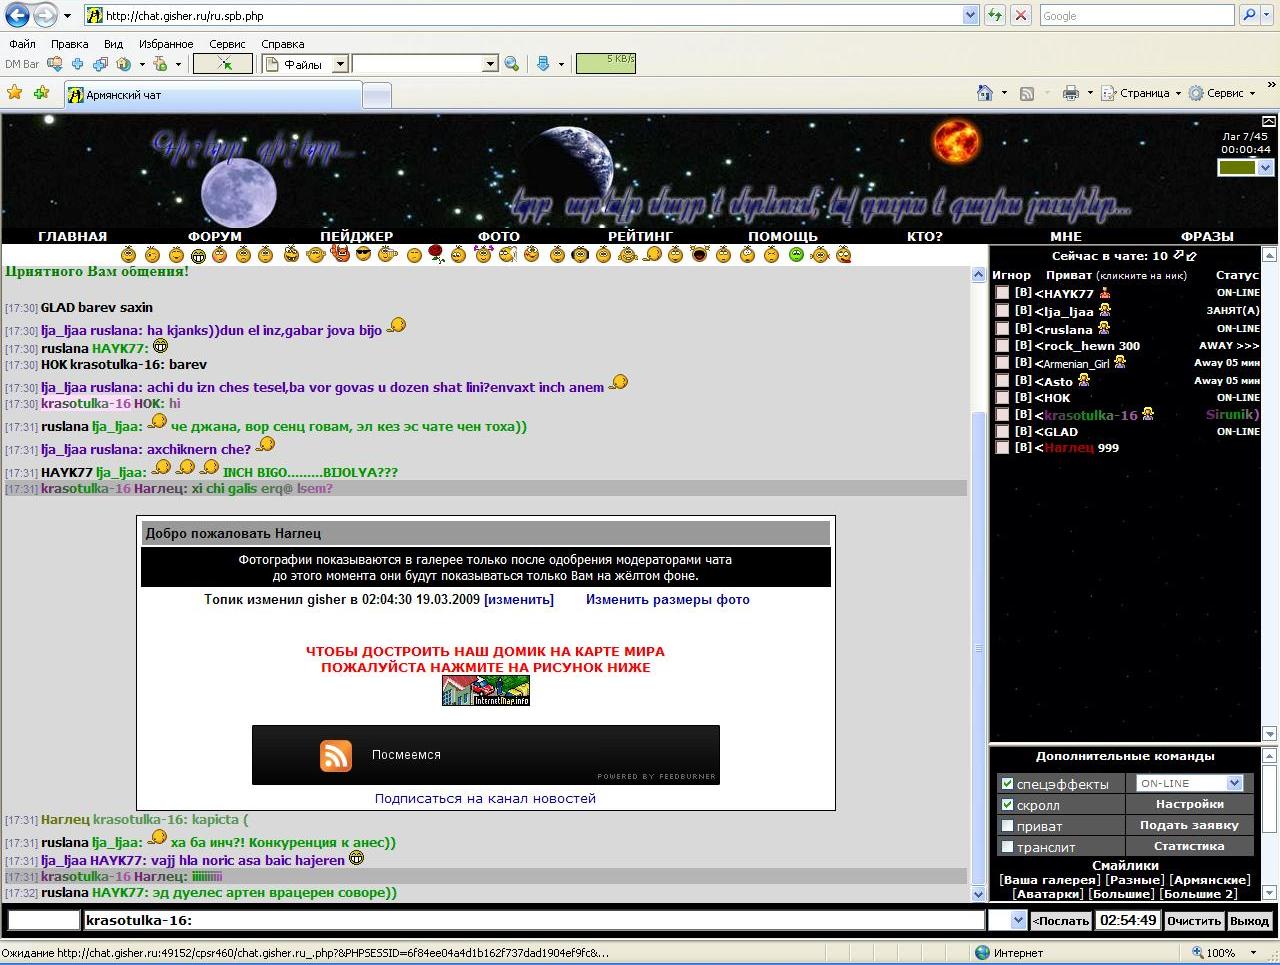1280x965 pixels.
Task: Tick the ignore checkbox next to HAYK77
Action: pyautogui.click(x=1002, y=294)
